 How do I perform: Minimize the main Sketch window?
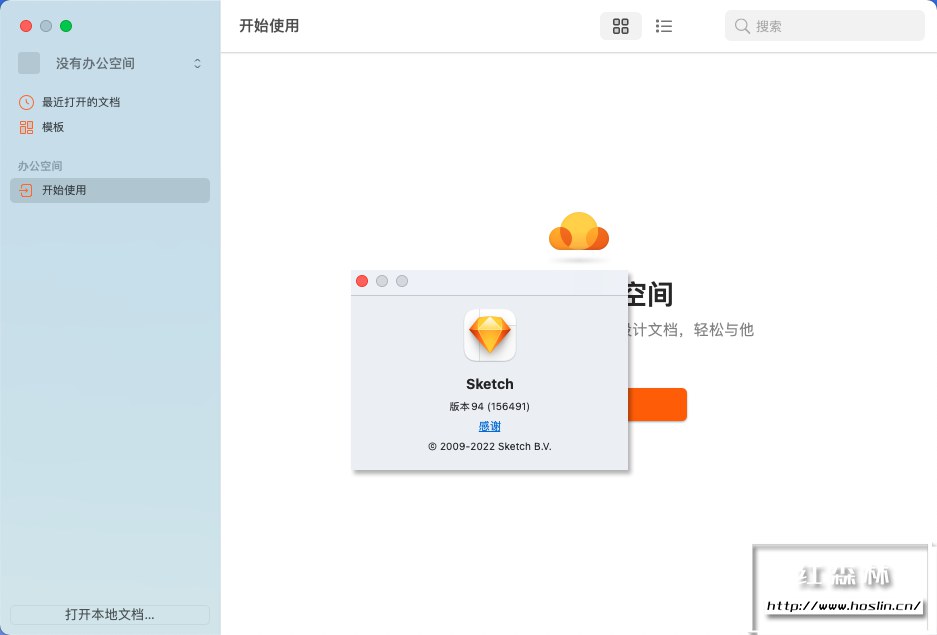click(x=46, y=26)
